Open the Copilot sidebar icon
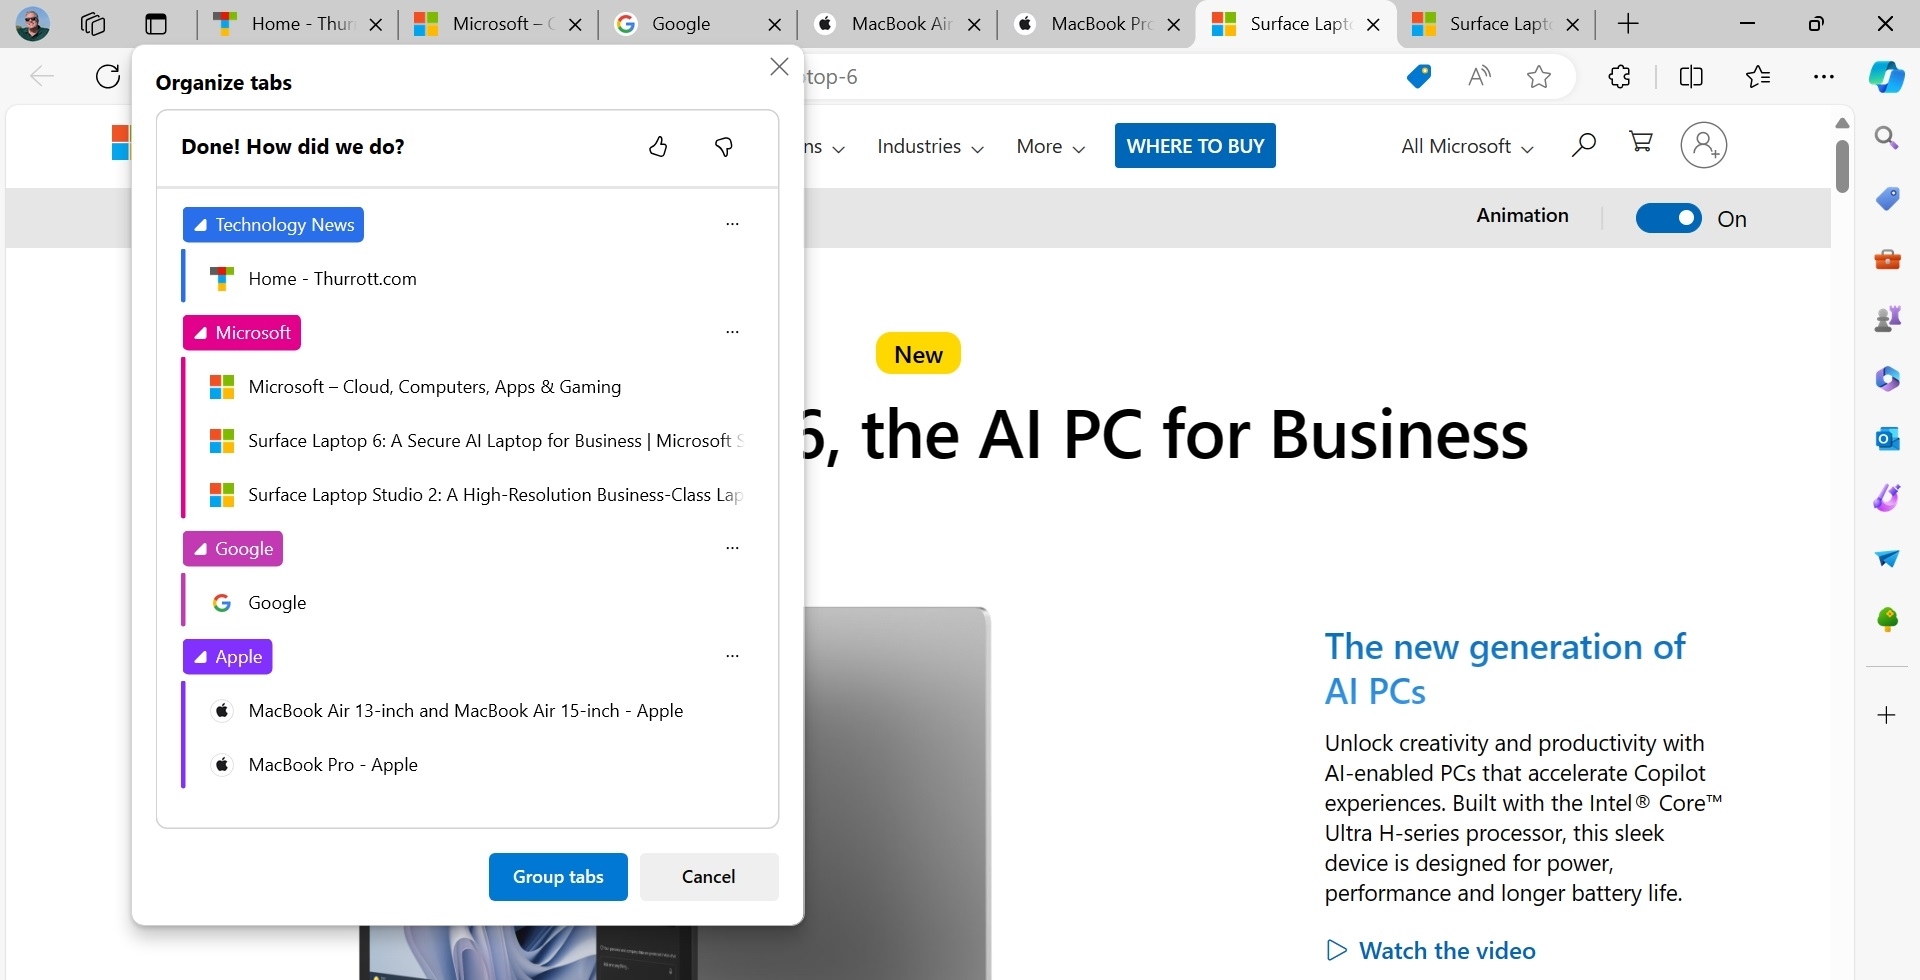This screenshot has width=1920, height=980. click(1886, 77)
